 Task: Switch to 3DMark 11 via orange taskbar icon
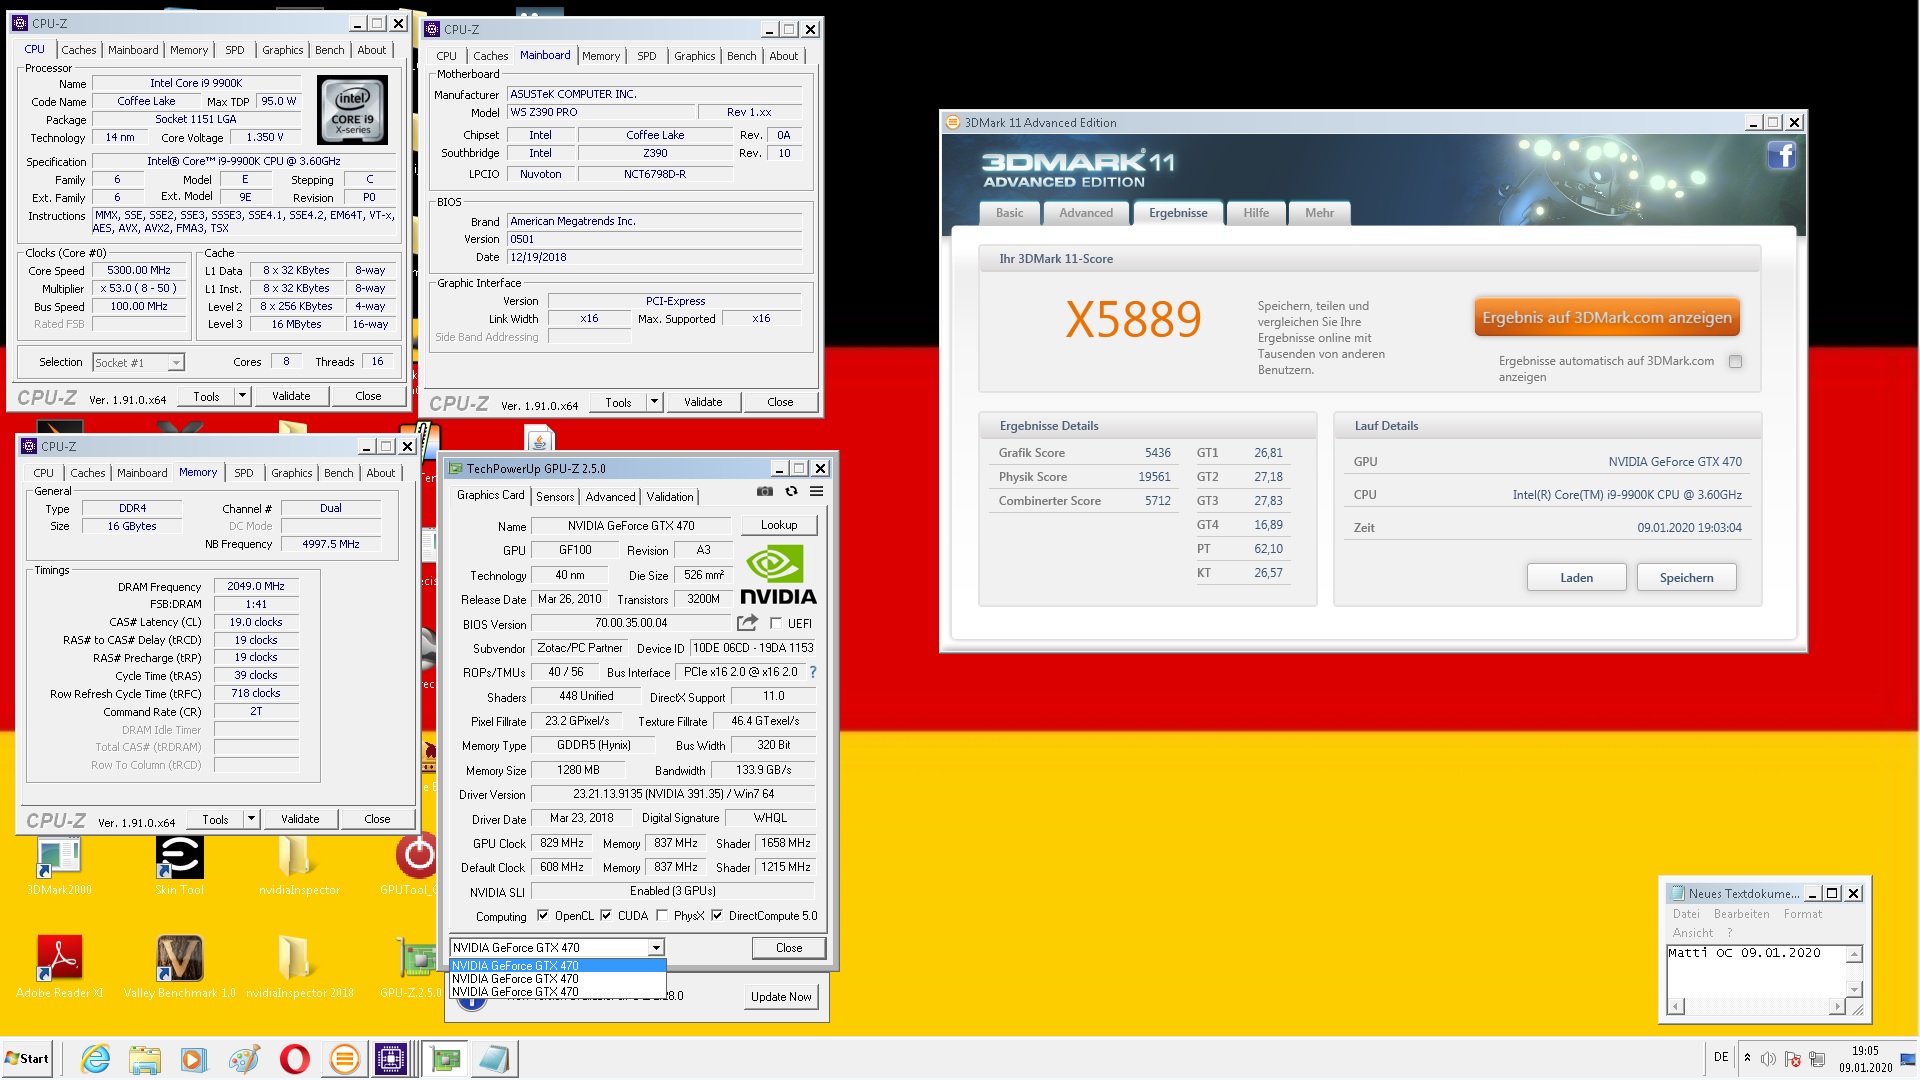(344, 1059)
